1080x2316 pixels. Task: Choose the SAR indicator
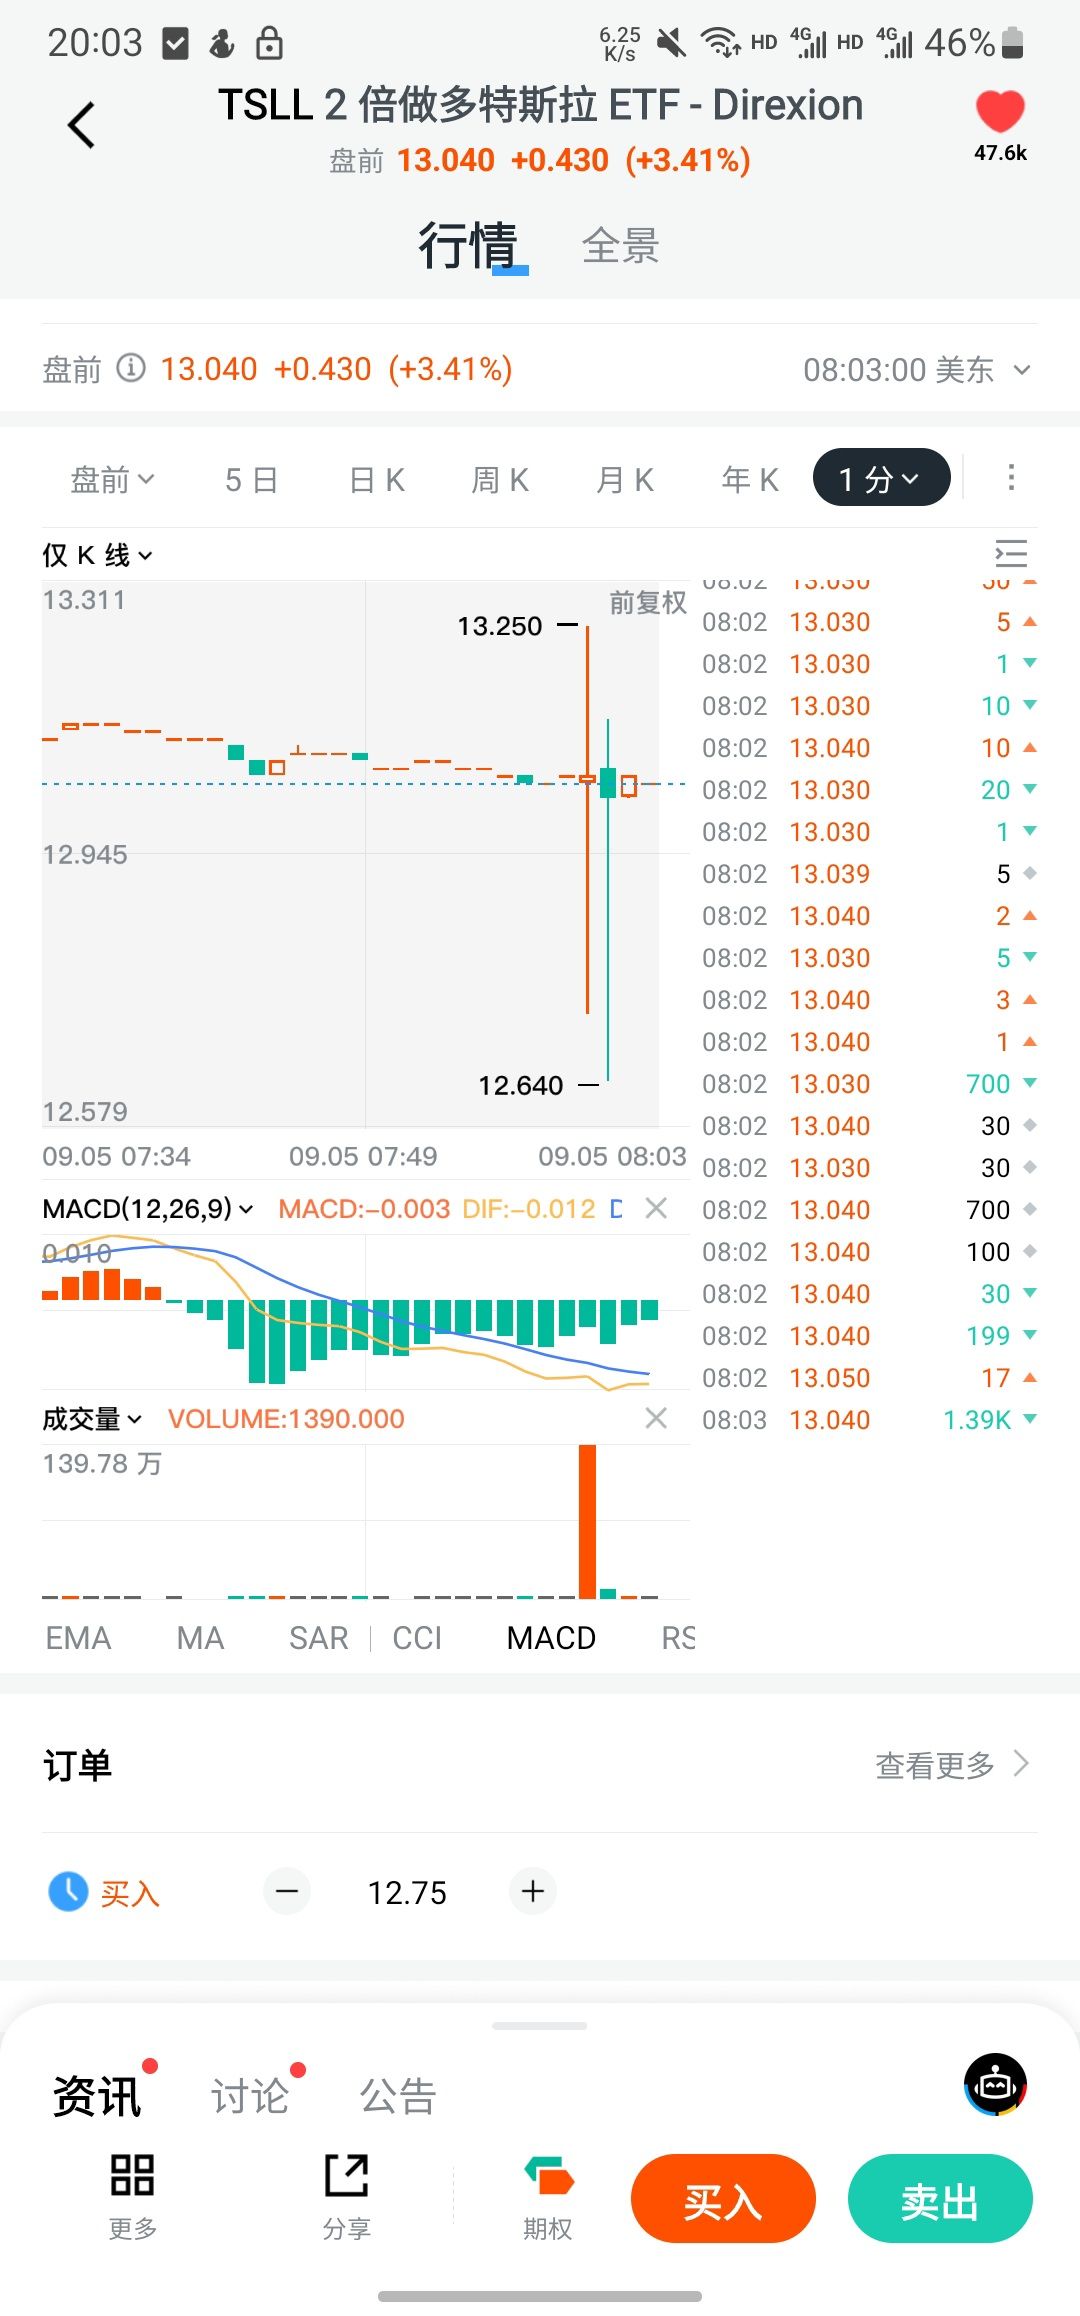click(x=319, y=1638)
